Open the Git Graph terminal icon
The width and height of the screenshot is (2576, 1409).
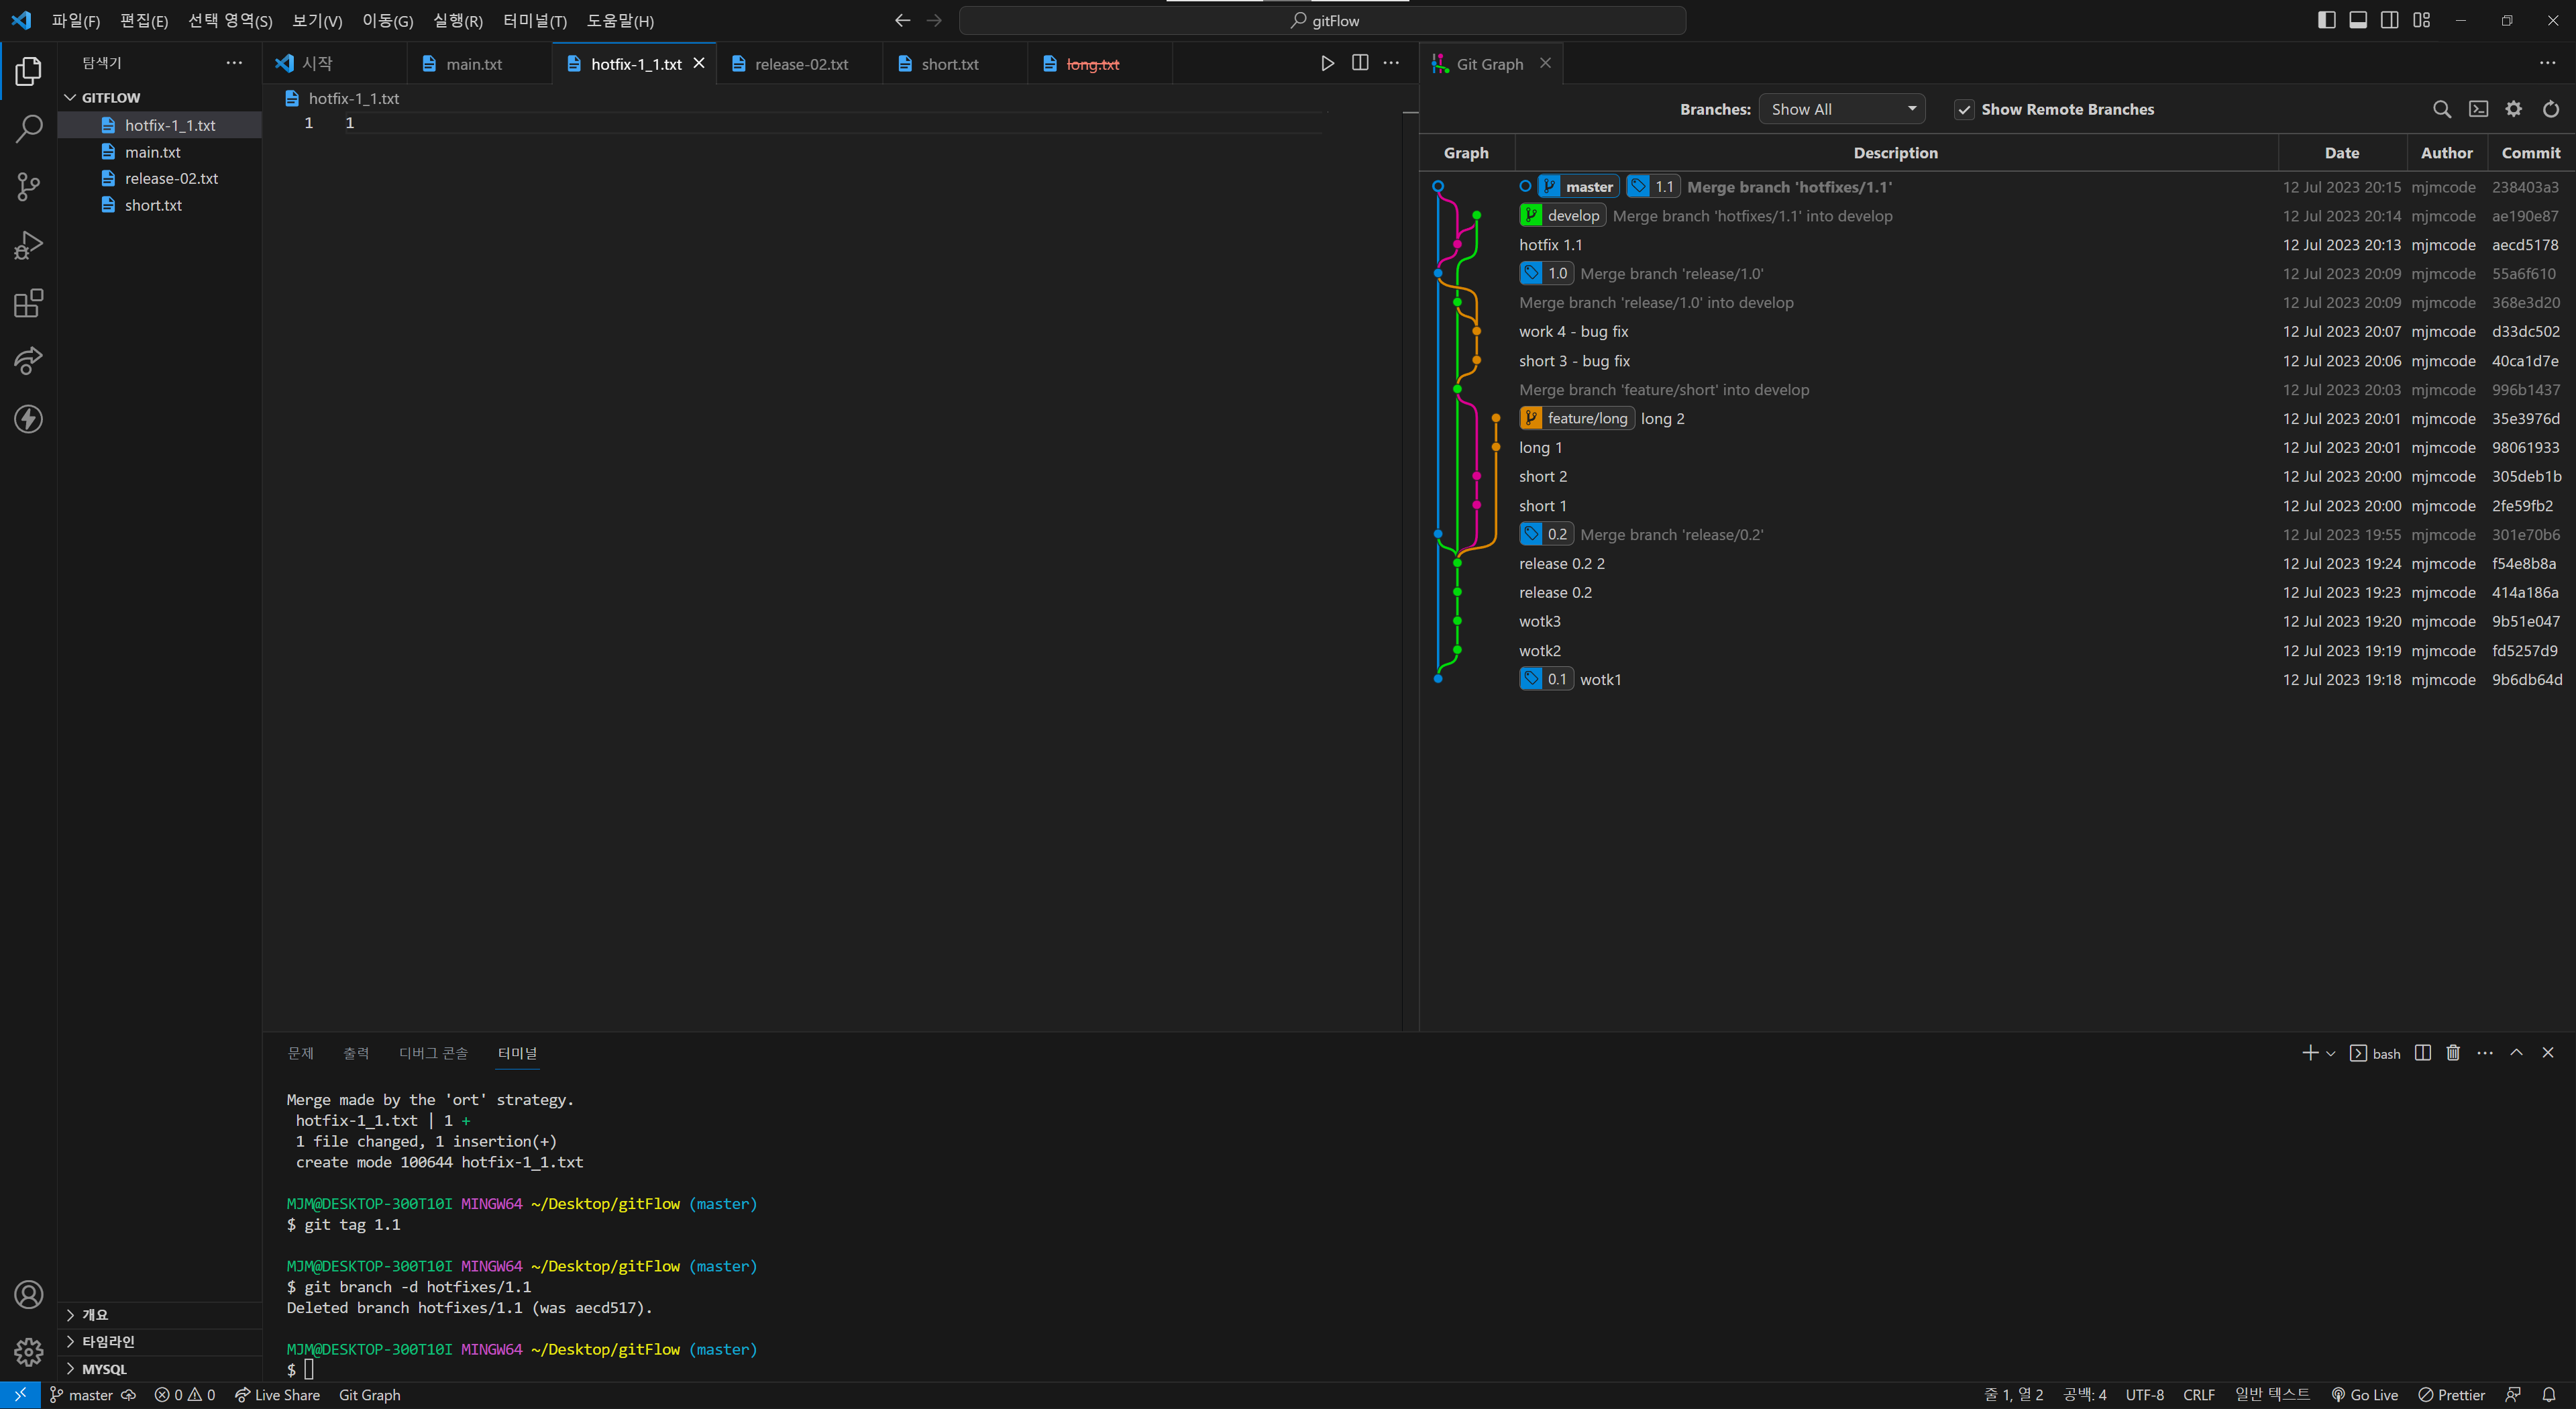[x=2478, y=109]
